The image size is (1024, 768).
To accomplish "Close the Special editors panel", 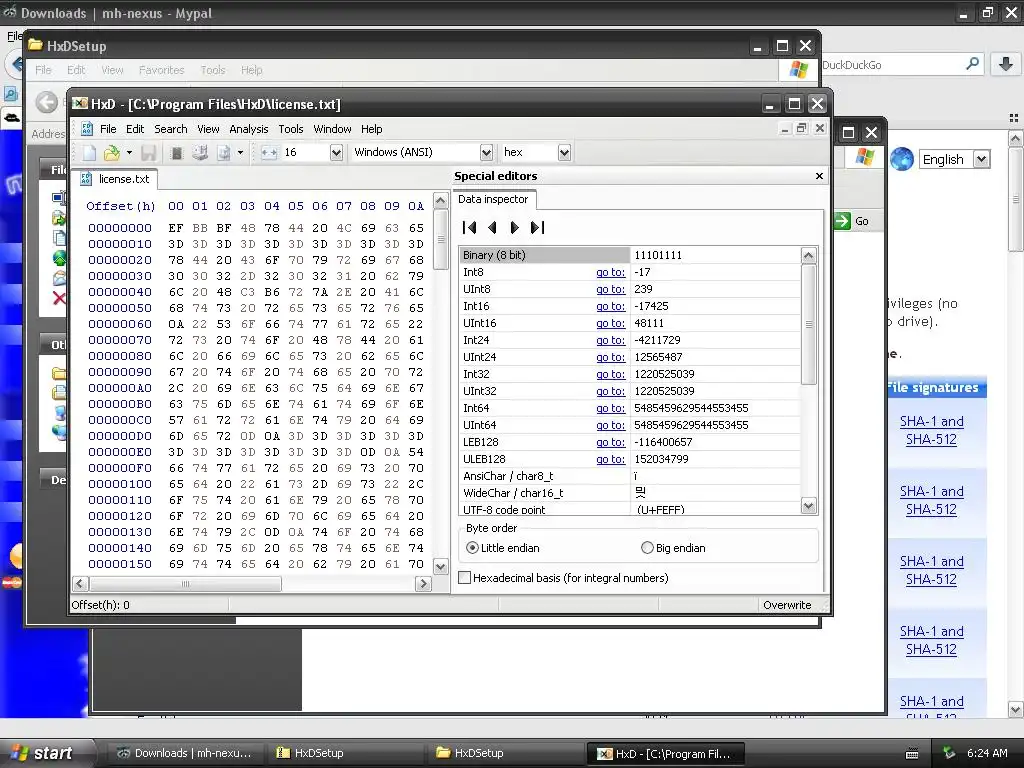I will tap(819, 176).
